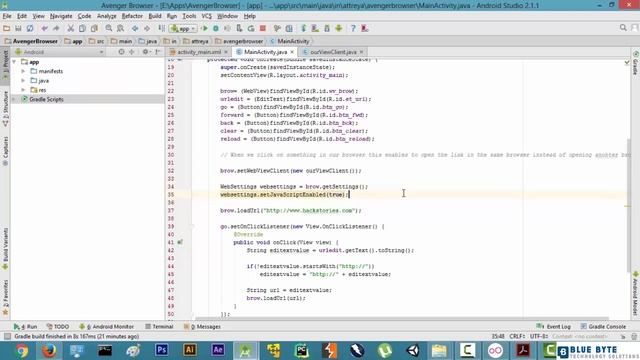Viewport: 640px width, 360px height.
Task: Open the Android project view dropdown
Action: 59,52
